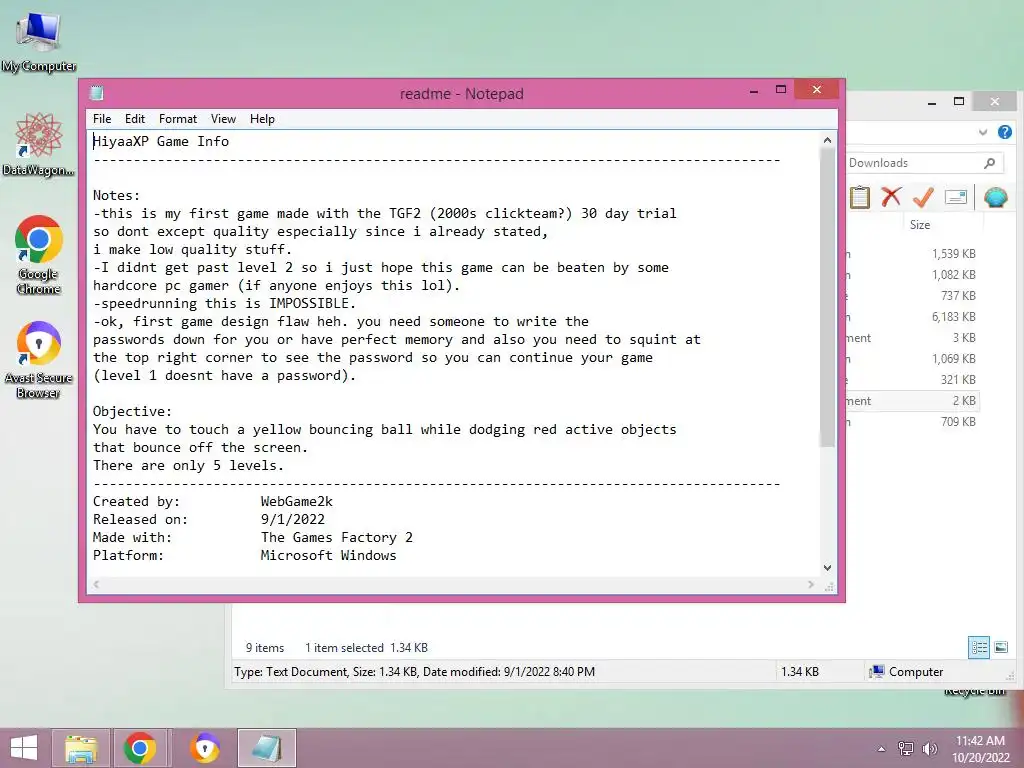Click the Notepad taskbar button

coord(266,748)
